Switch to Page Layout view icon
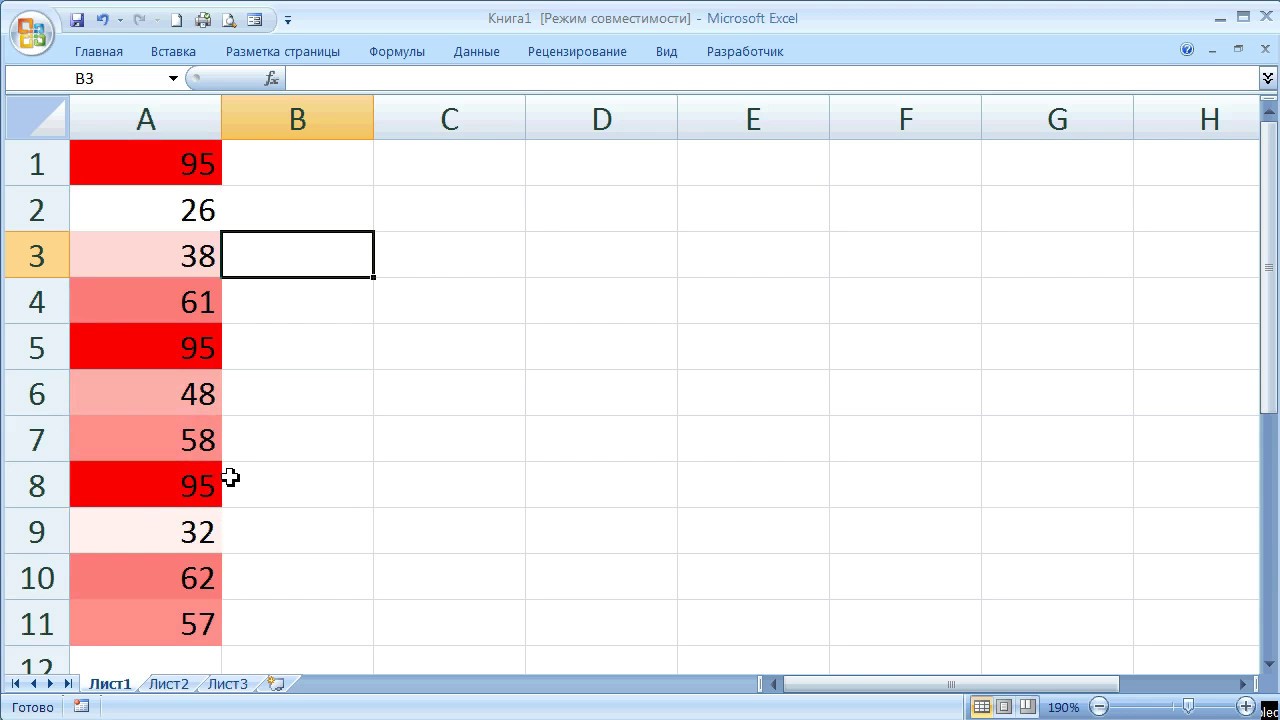Image resolution: width=1280 pixels, height=720 pixels. (x=1004, y=707)
